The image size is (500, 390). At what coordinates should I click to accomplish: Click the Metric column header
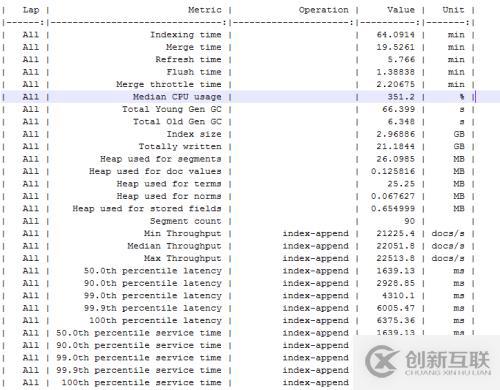tap(205, 10)
